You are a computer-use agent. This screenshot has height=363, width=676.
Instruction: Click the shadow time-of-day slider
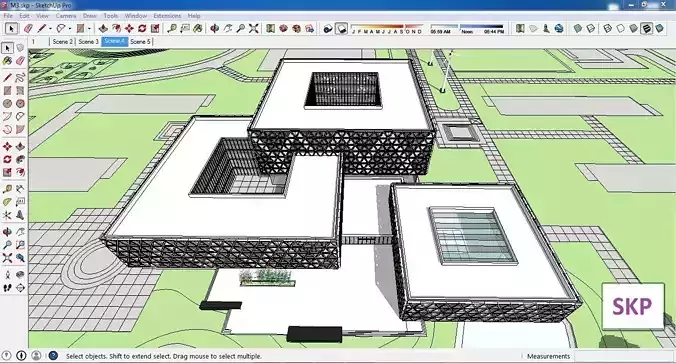467,29
